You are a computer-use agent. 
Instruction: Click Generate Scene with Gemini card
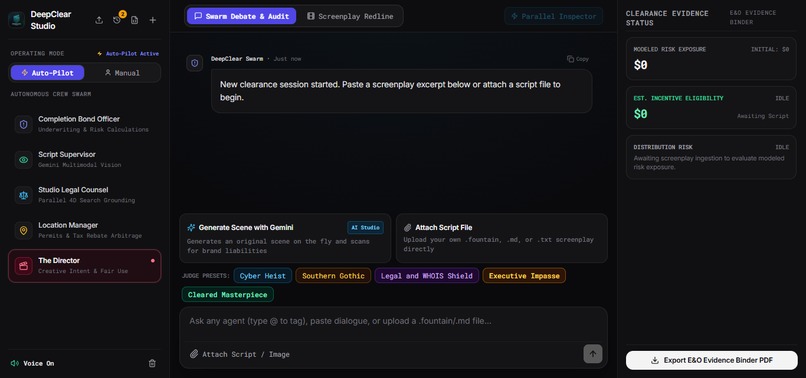(285, 238)
